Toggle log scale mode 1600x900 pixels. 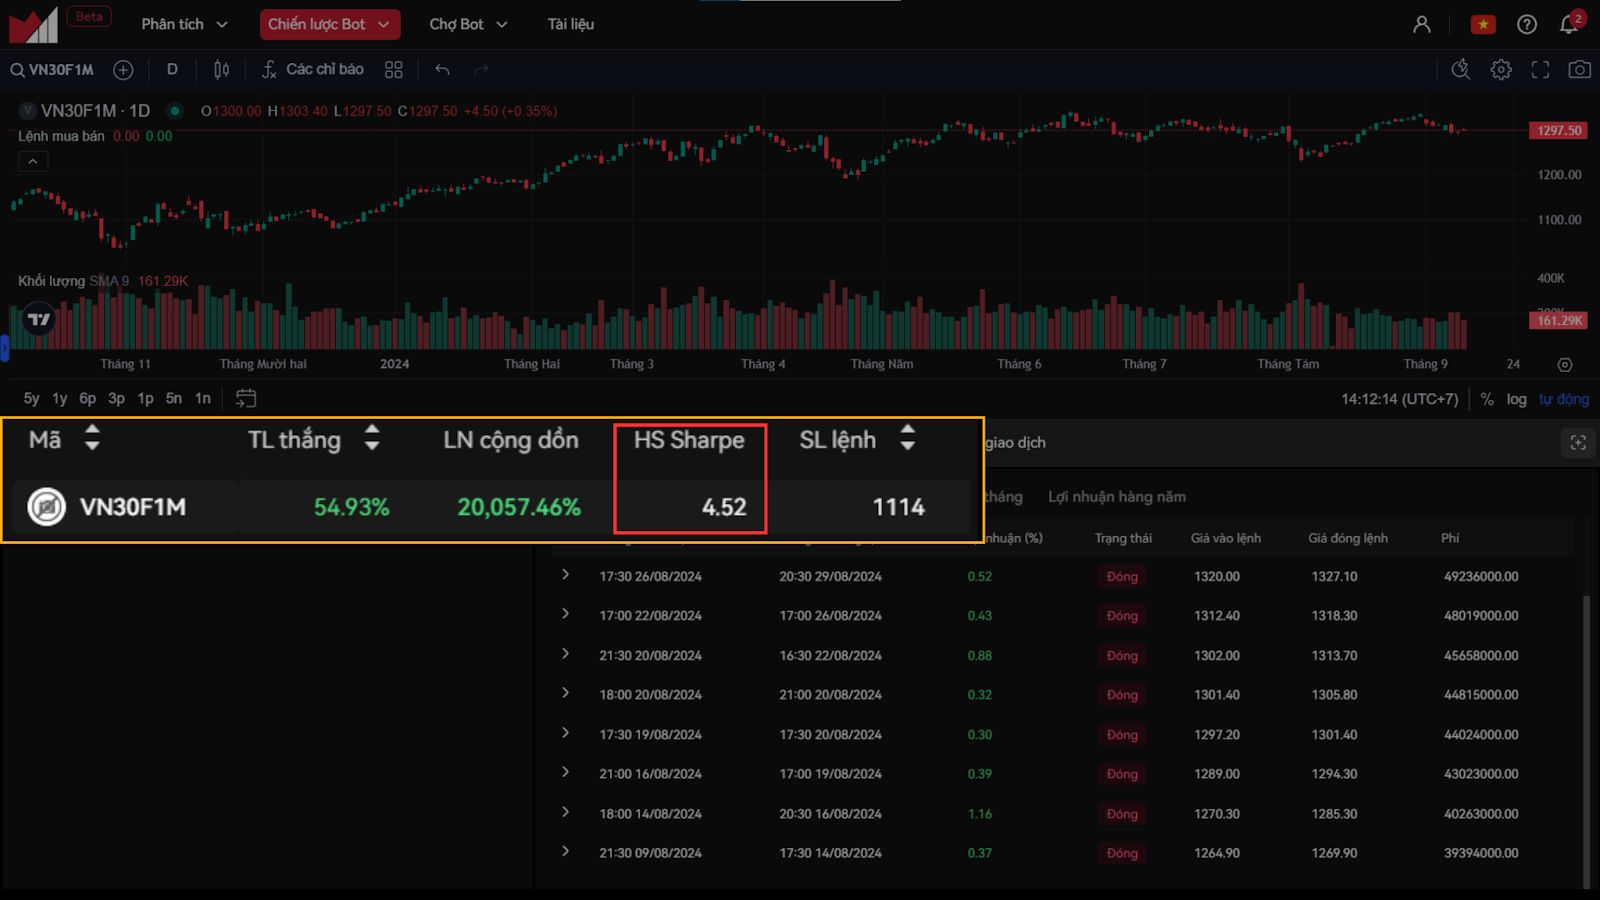pyautogui.click(x=1517, y=399)
